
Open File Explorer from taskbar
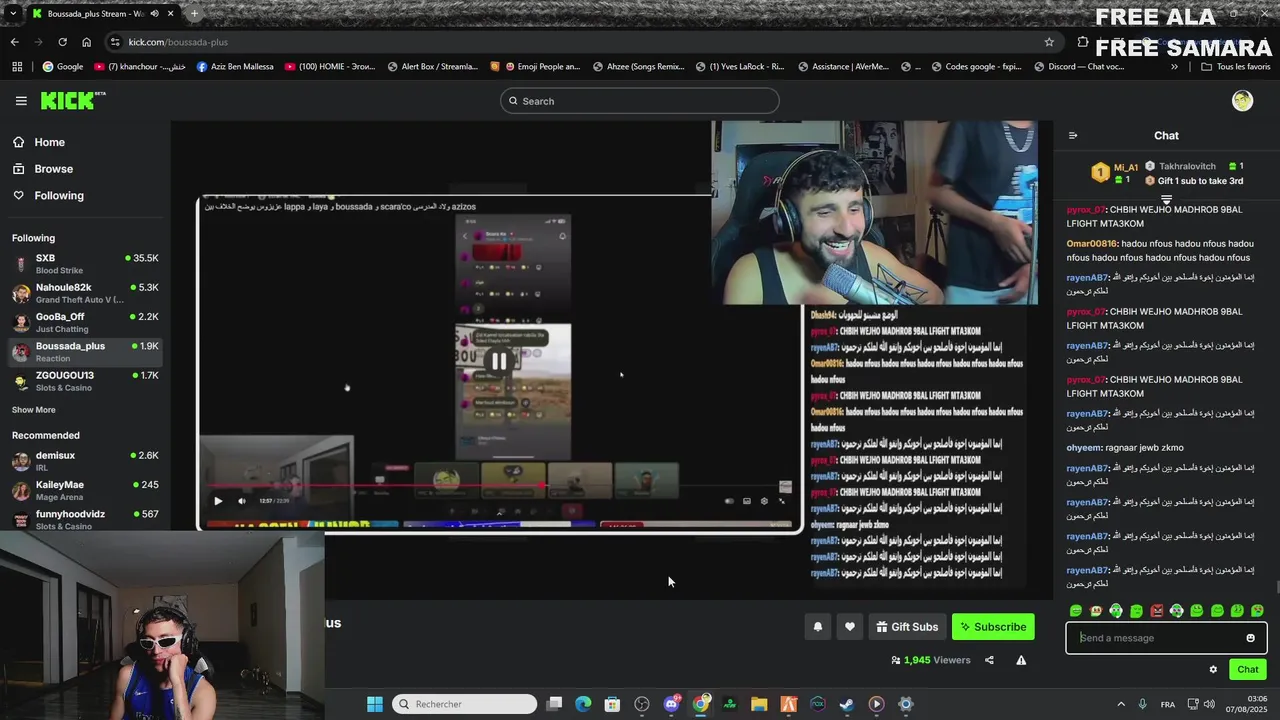point(759,704)
